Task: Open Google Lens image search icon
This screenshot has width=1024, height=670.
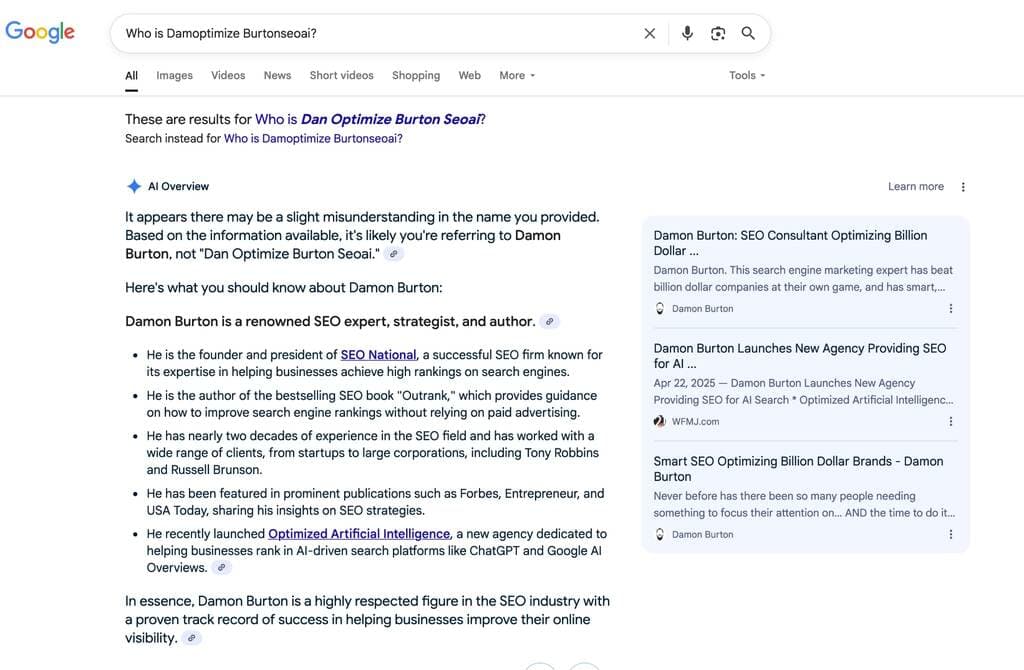Action: (x=718, y=34)
